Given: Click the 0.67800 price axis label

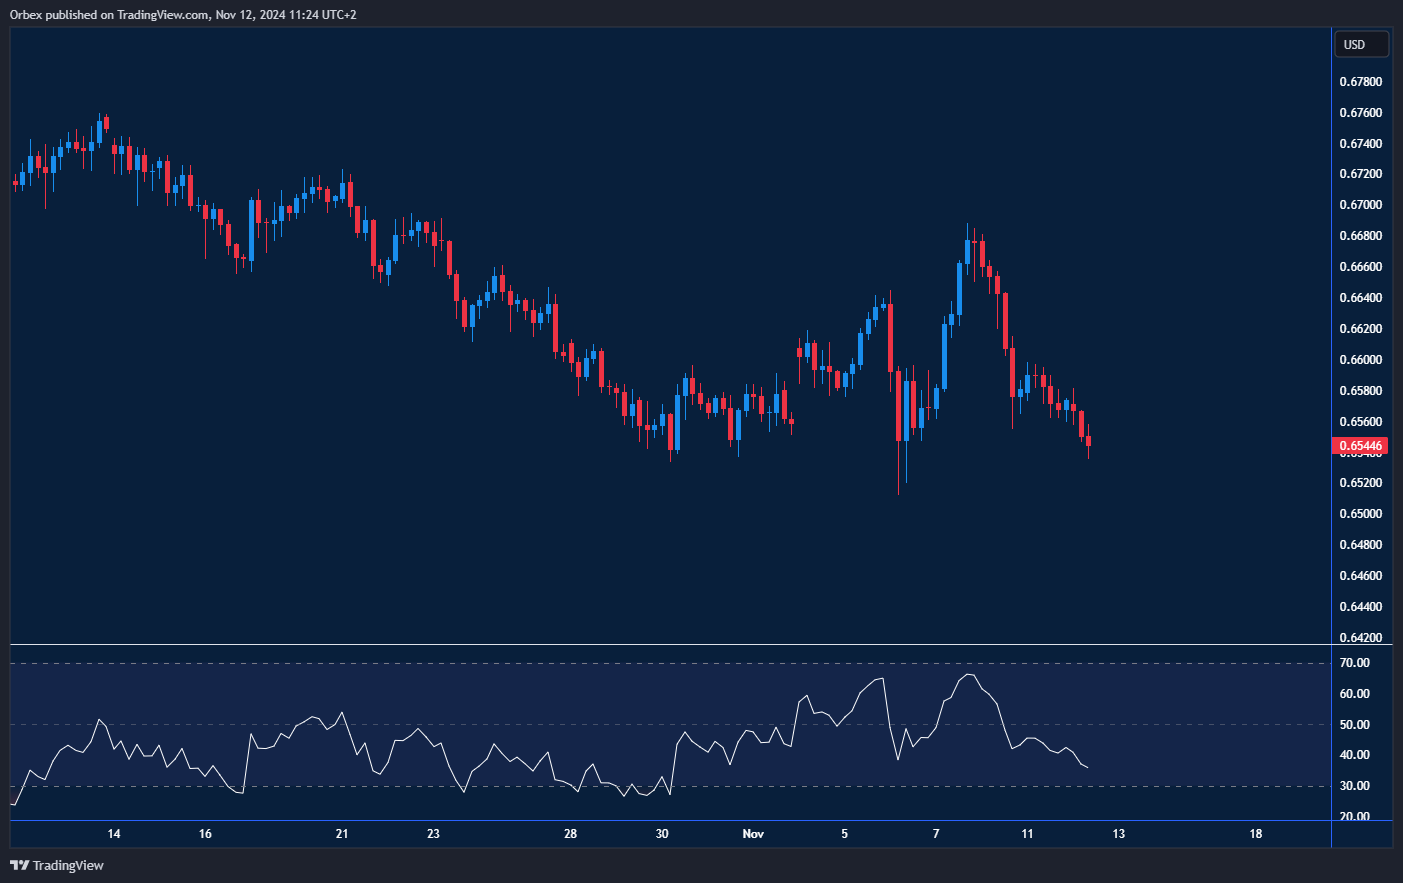Looking at the screenshot, I should pyautogui.click(x=1360, y=82).
